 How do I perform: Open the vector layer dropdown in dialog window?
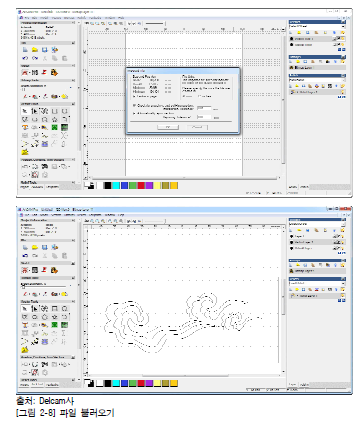[x=344, y=26]
